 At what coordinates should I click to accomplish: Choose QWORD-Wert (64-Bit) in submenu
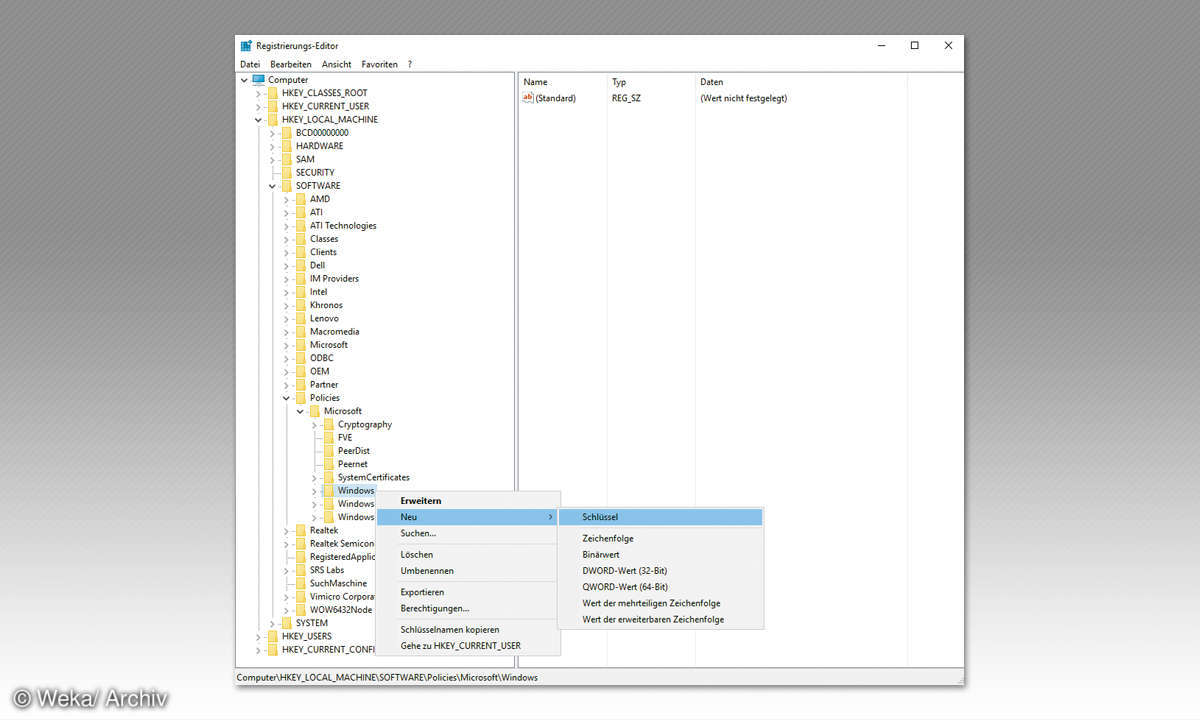660,587
